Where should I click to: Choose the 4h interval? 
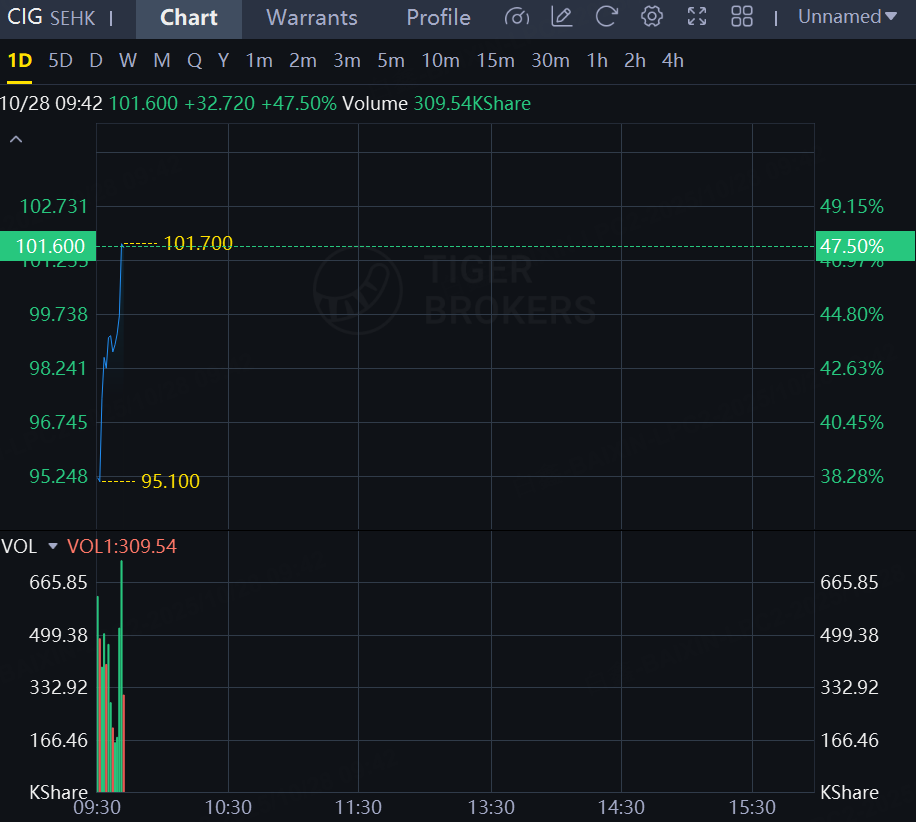[x=672, y=60]
